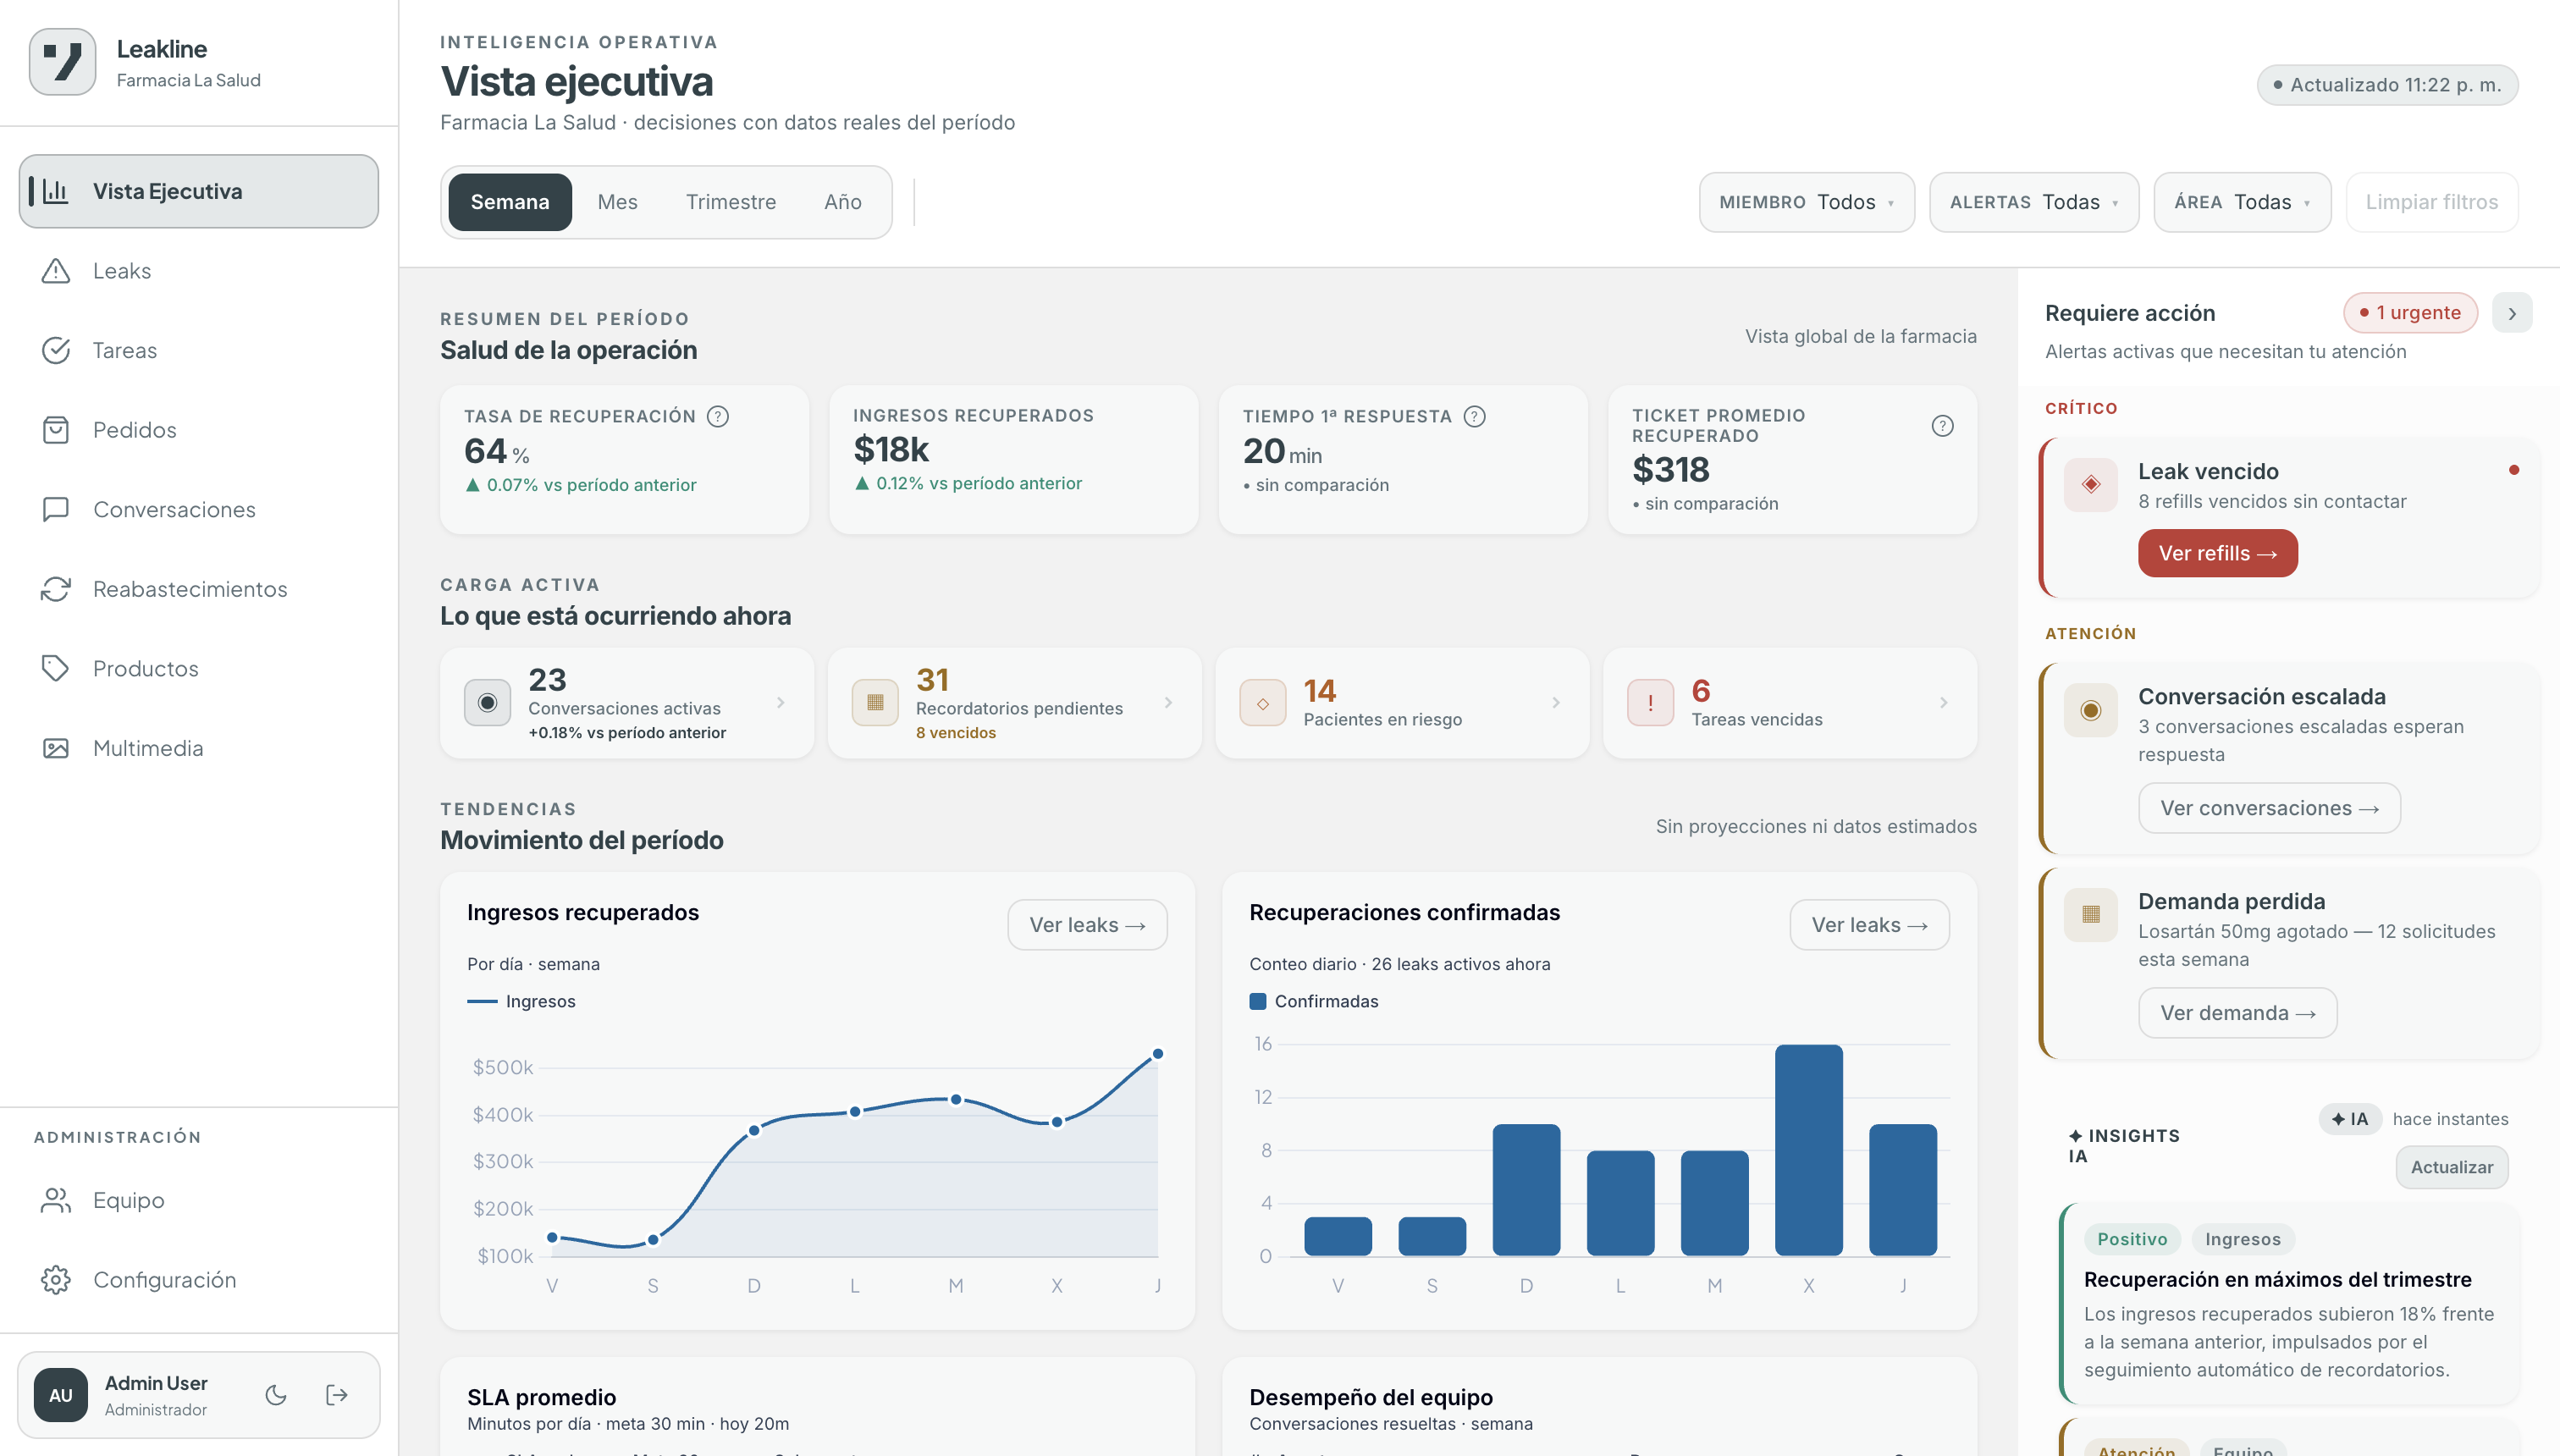This screenshot has width=2560, height=1456.
Task: Click the Leaks warning triangle icon
Action: point(56,271)
